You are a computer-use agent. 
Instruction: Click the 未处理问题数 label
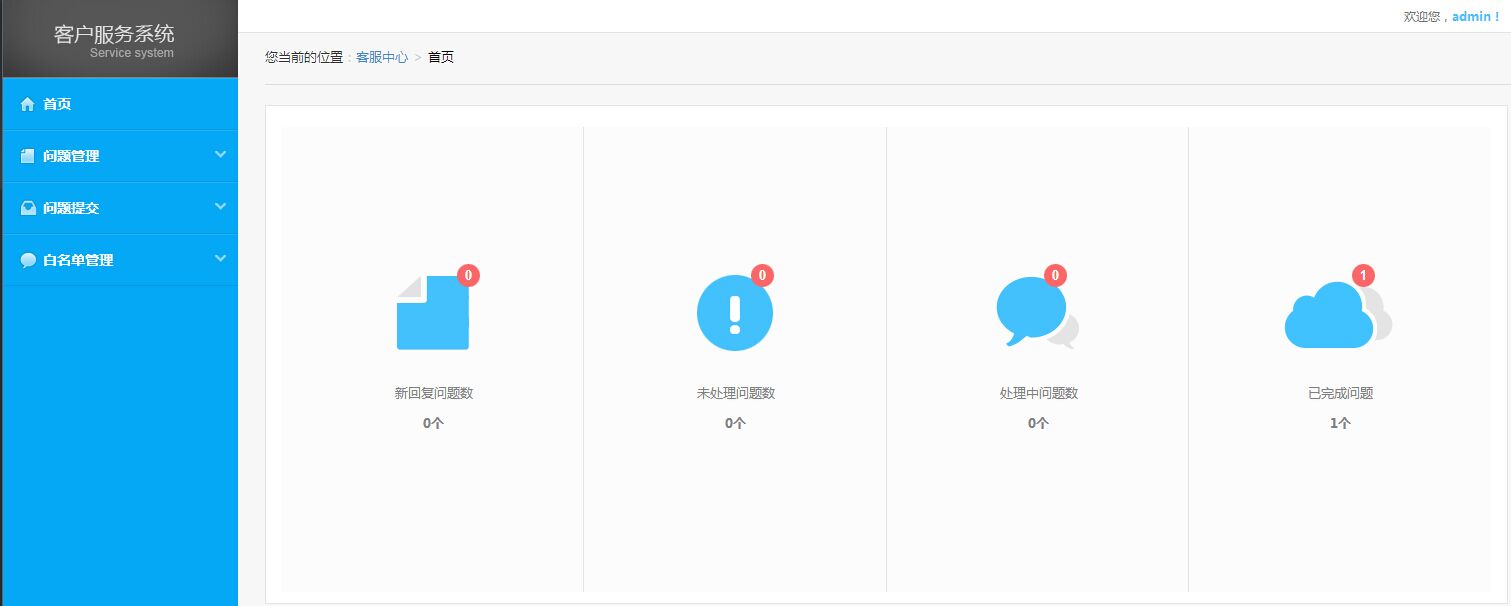tap(735, 393)
